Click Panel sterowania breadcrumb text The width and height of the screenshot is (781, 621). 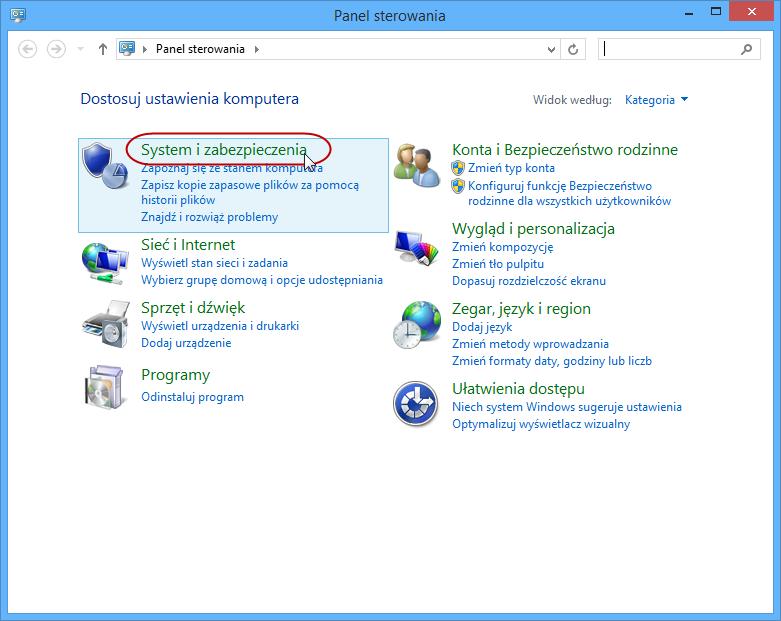[x=200, y=49]
